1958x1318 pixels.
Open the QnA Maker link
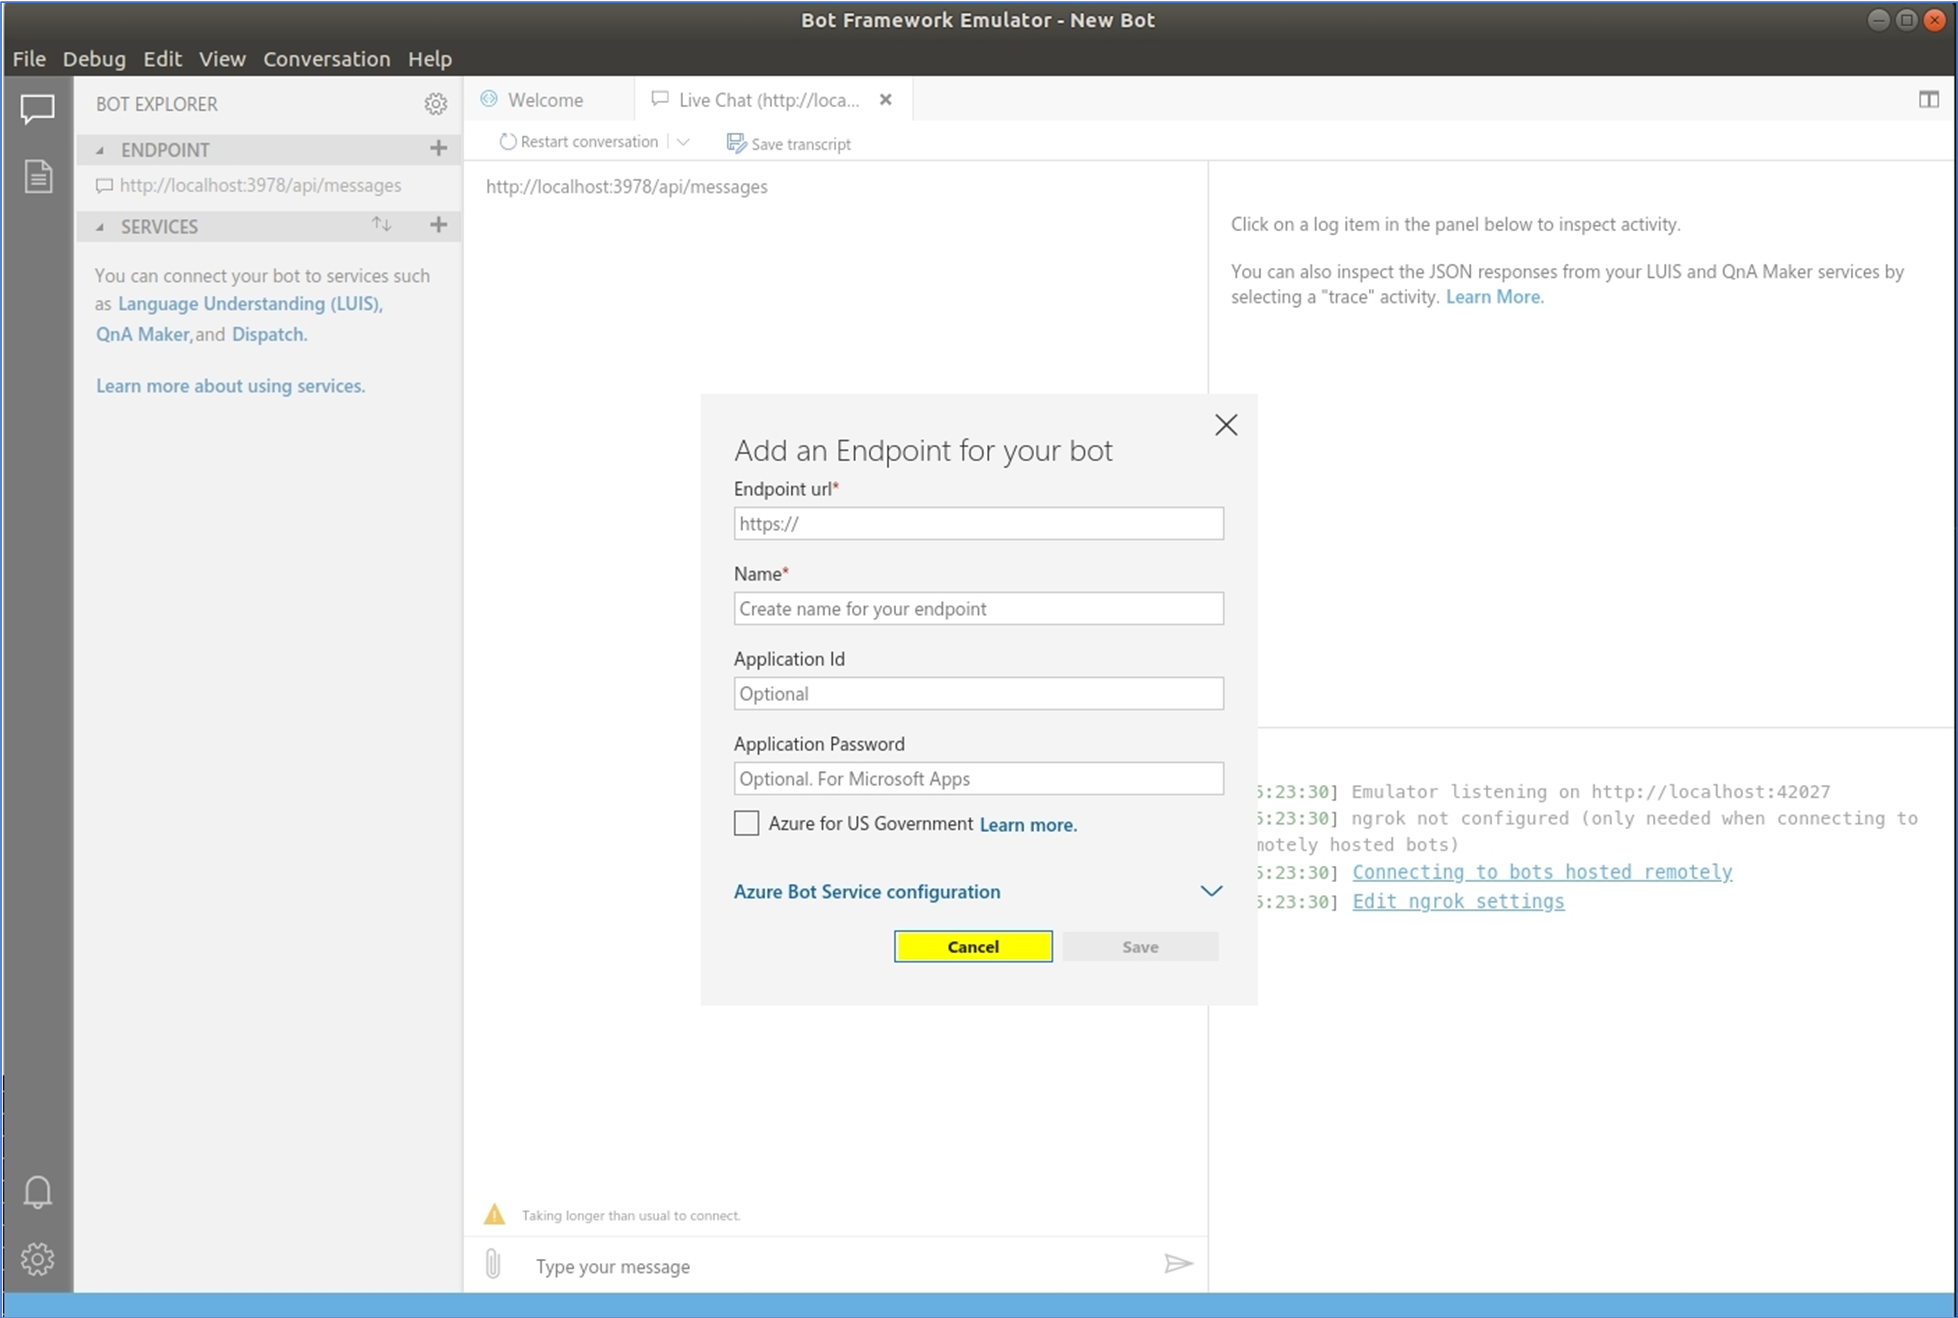[x=143, y=334]
